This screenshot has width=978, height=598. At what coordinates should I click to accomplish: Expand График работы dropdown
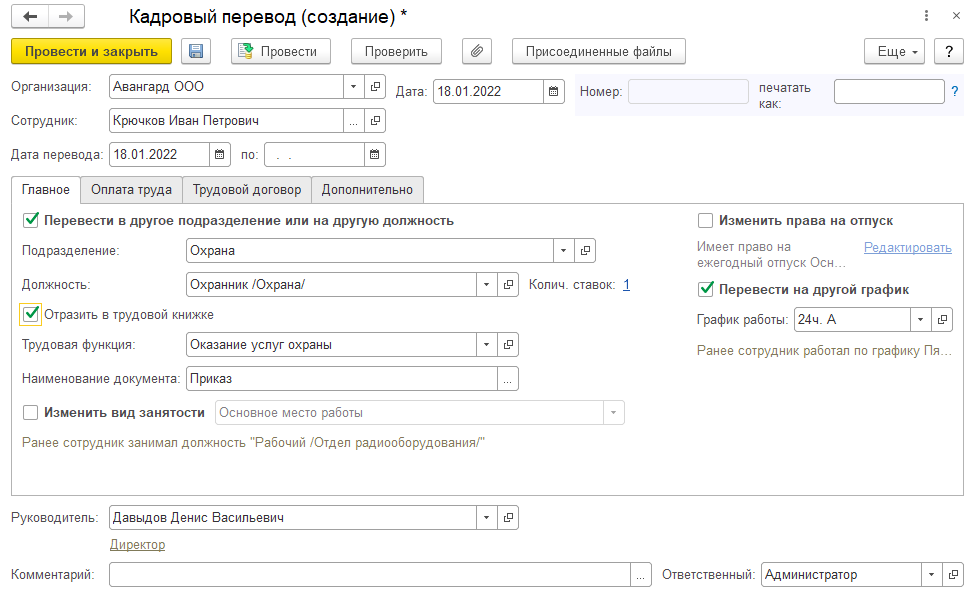point(920,320)
